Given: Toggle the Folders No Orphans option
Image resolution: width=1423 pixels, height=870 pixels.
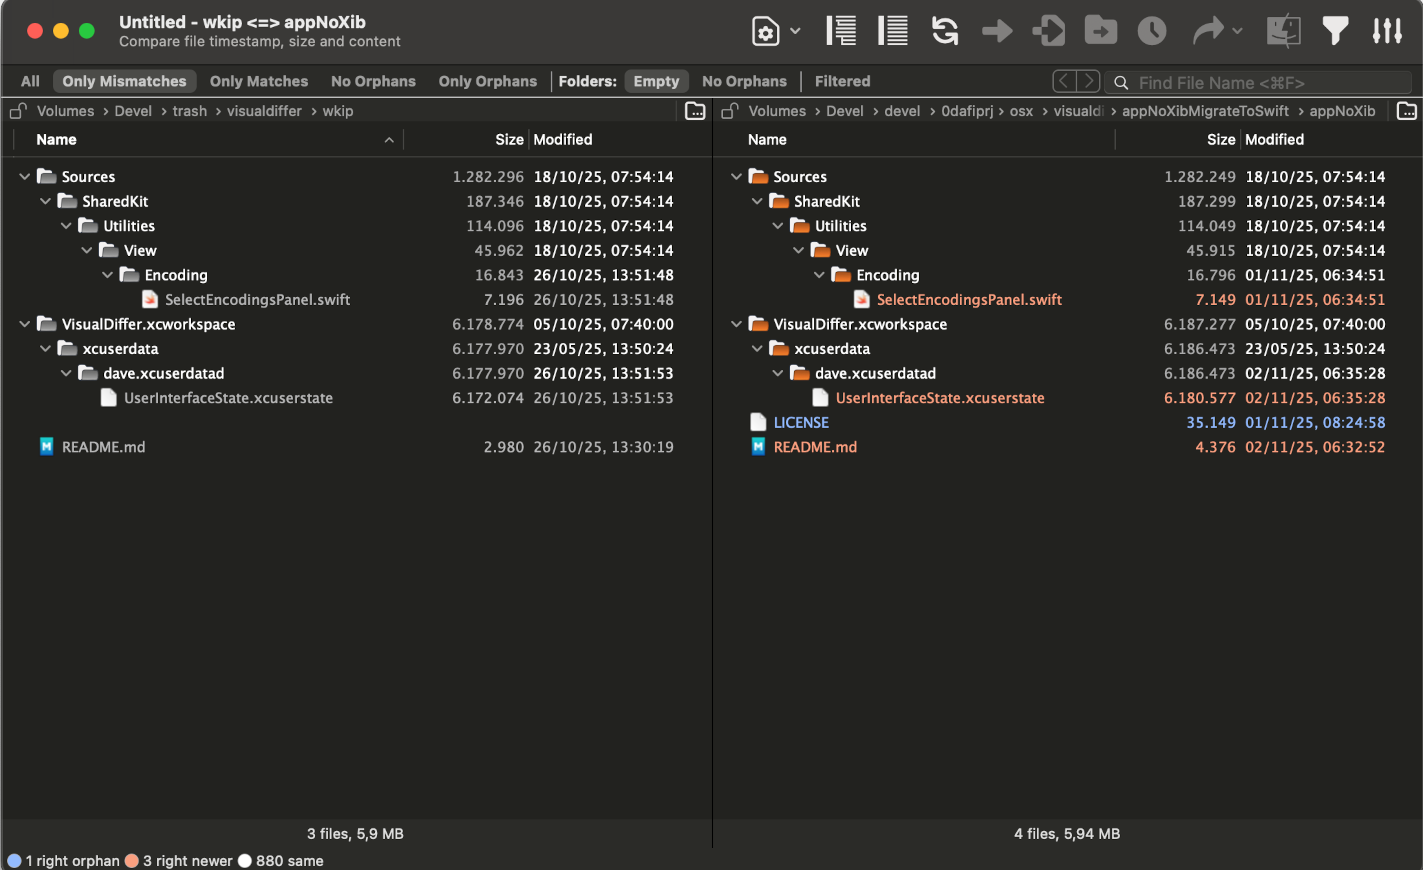Looking at the screenshot, I should [744, 81].
